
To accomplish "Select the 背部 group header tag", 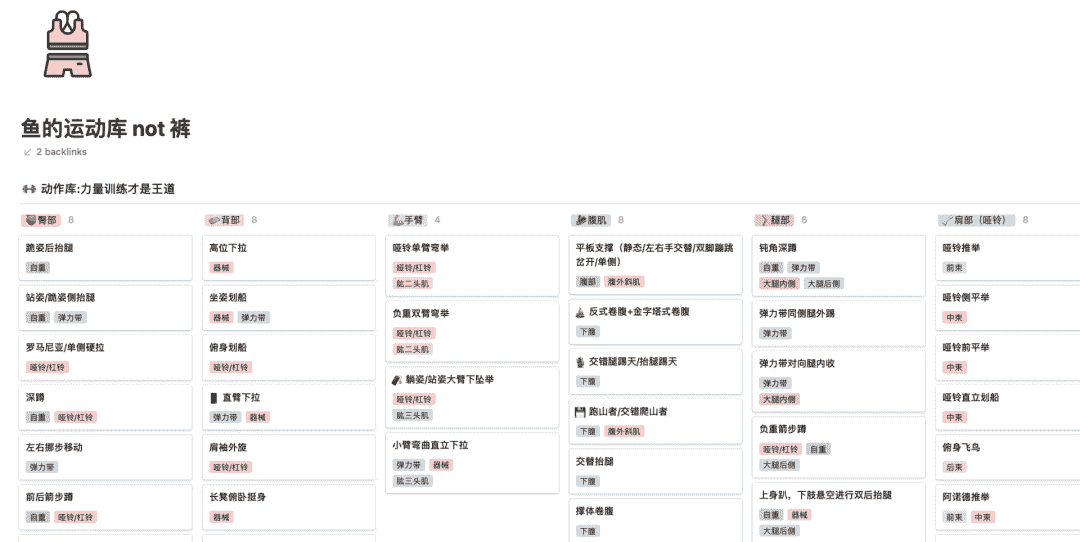I will (x=224, y=220).
